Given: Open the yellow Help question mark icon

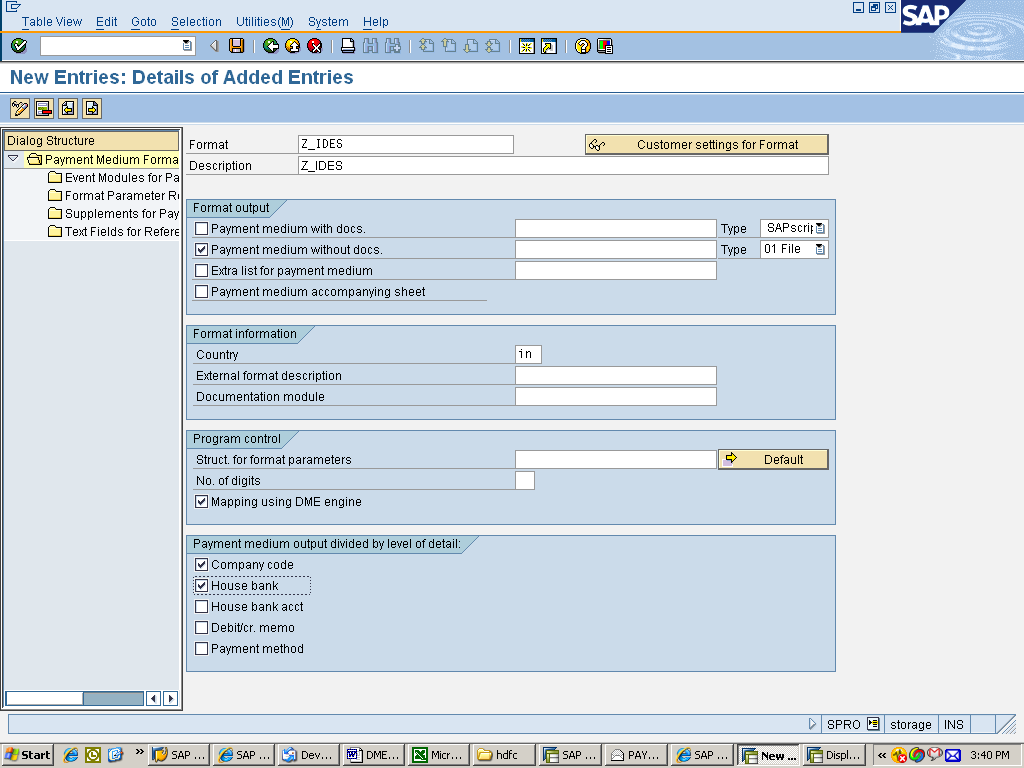Looking at the screenshot, I should coord(583,46).
